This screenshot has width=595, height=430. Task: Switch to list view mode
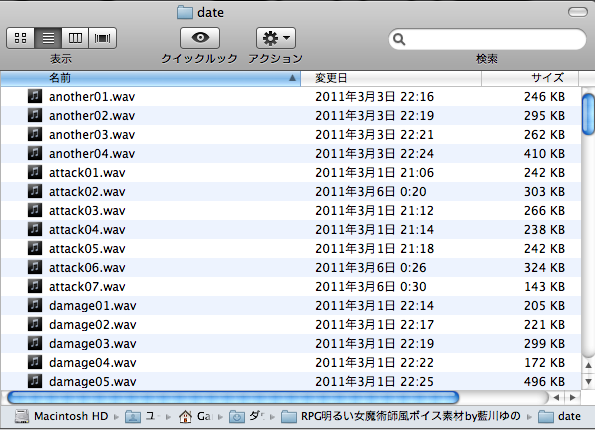48,38
